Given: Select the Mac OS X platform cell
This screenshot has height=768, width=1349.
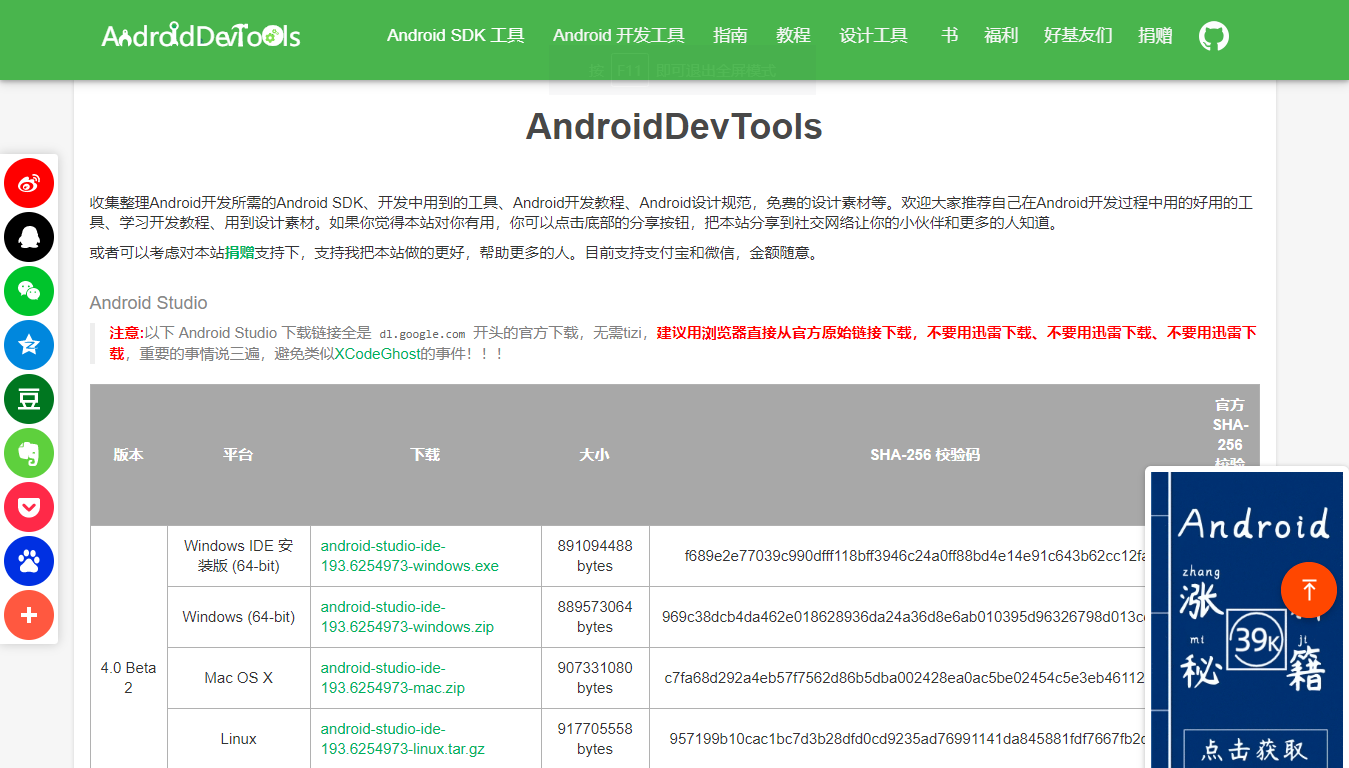Looking at the screenshot, I should point(239,678).
